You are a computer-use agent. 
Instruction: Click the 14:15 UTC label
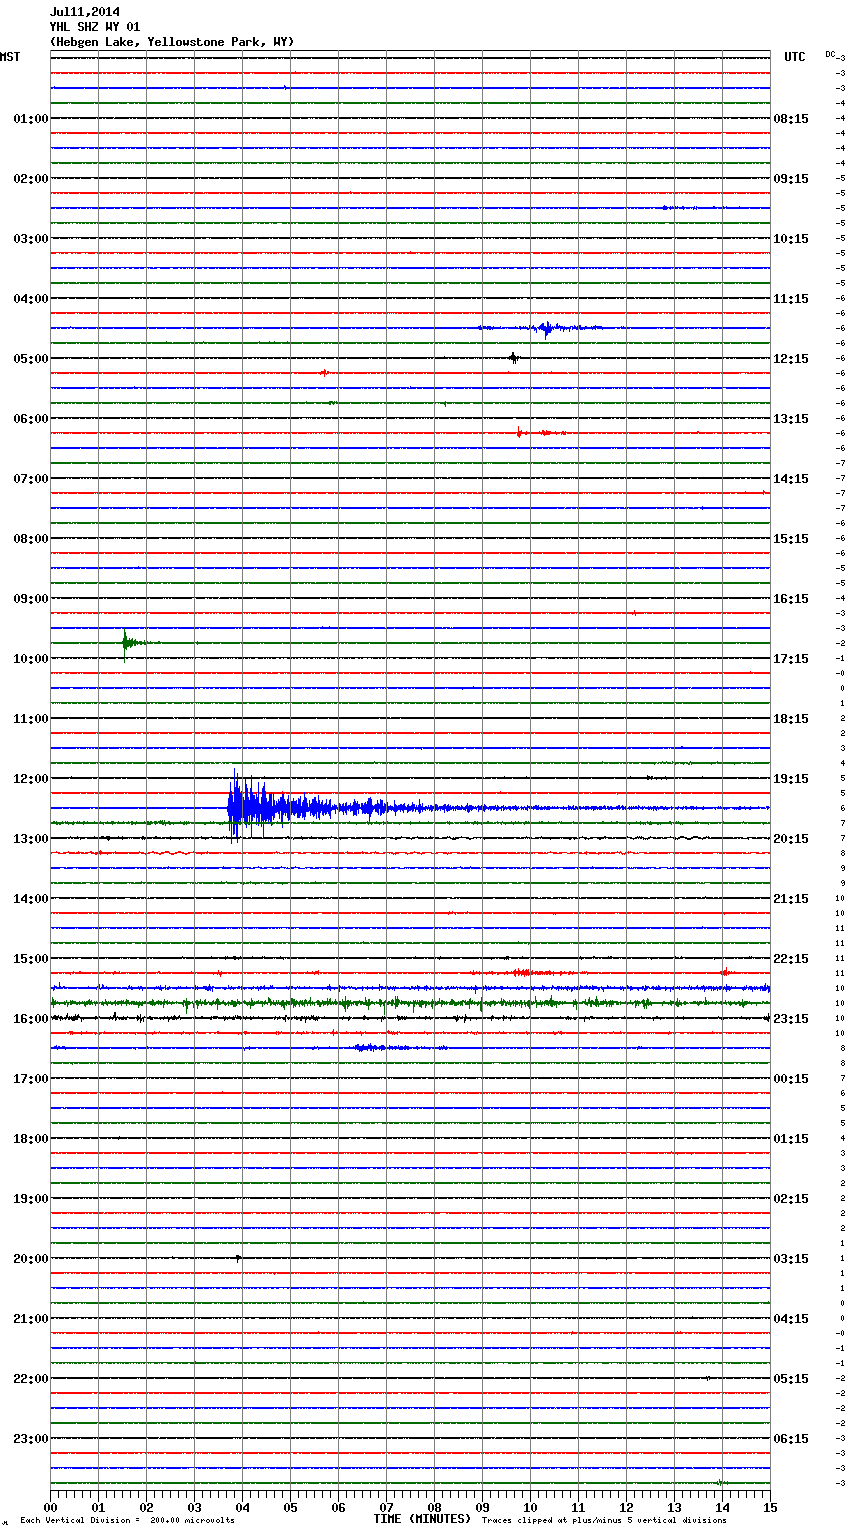tap(791, 479)
